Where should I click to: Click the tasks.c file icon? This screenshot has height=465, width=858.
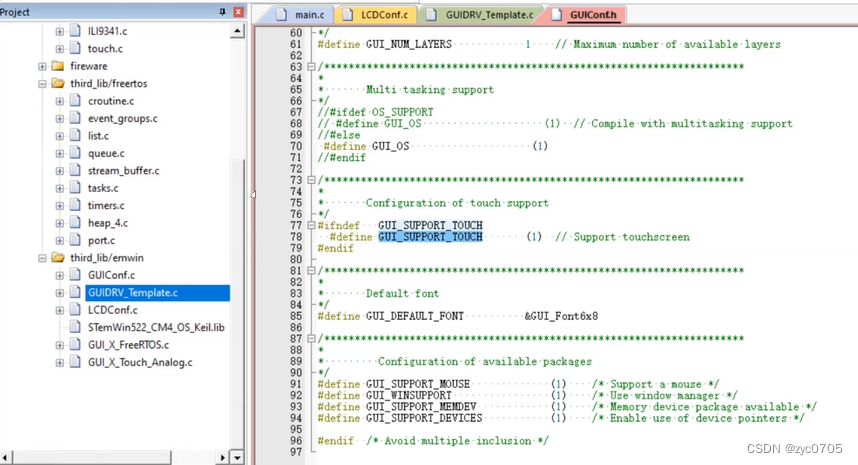pos(75,188)
